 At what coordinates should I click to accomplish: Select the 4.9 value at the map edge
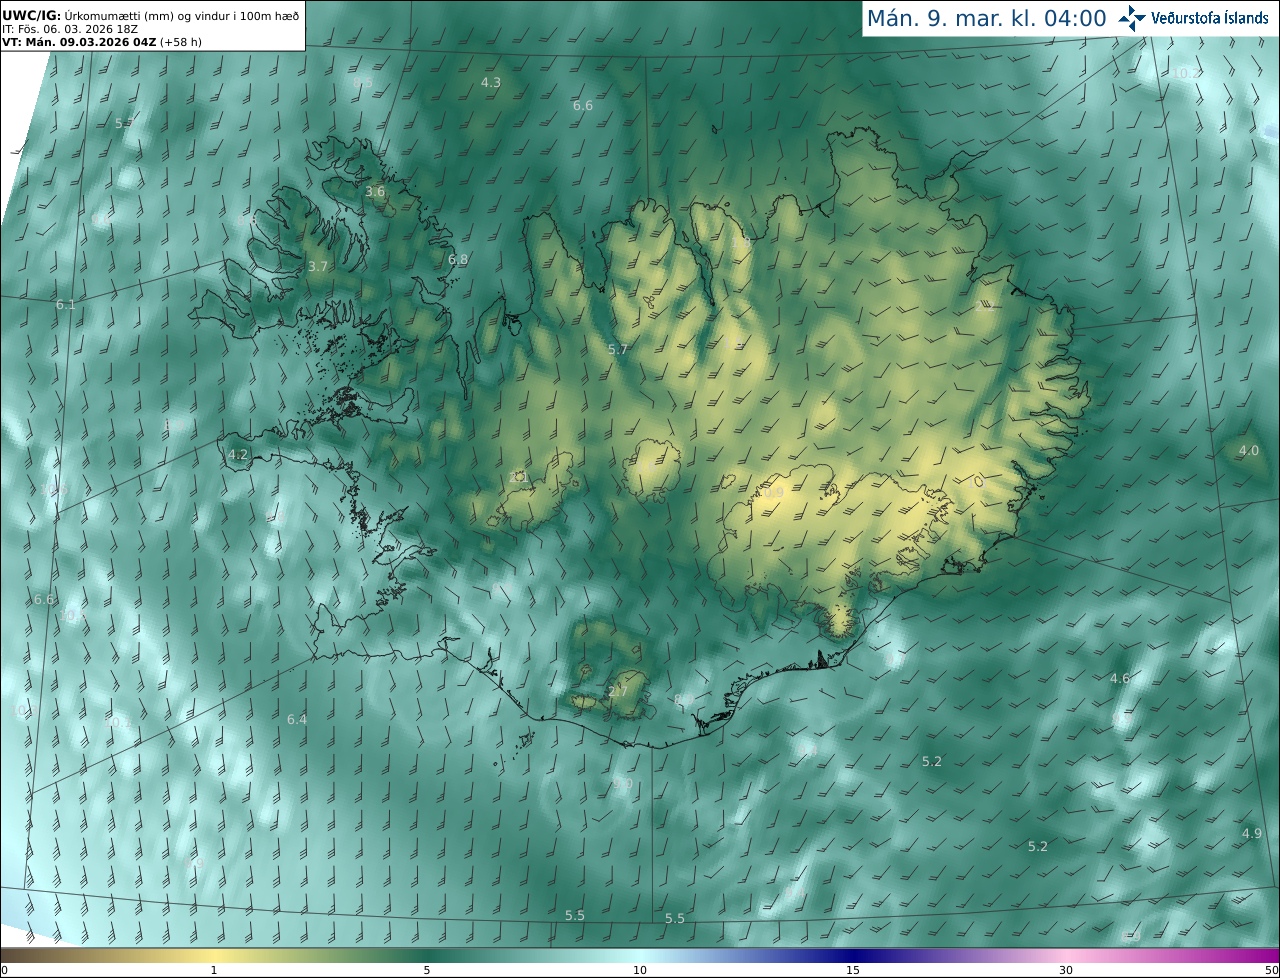(1252, 833)
